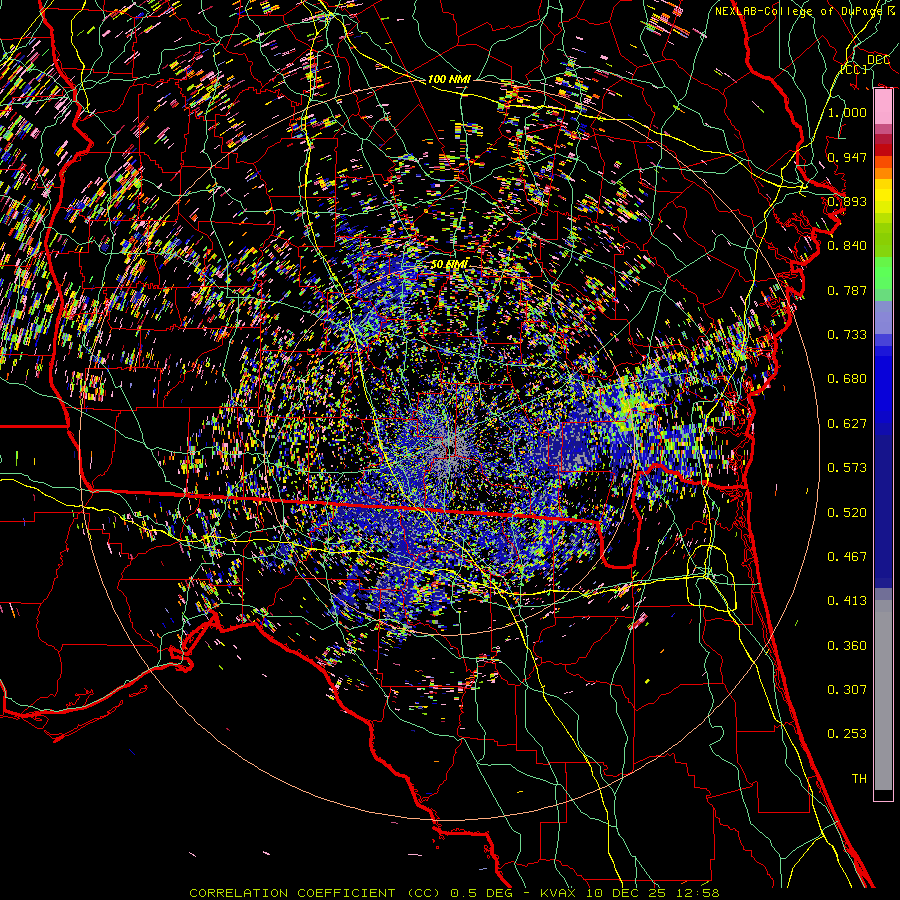The image size is (900, 900).
Task: Click the 0.787 legend value
Action: point(847,290)
